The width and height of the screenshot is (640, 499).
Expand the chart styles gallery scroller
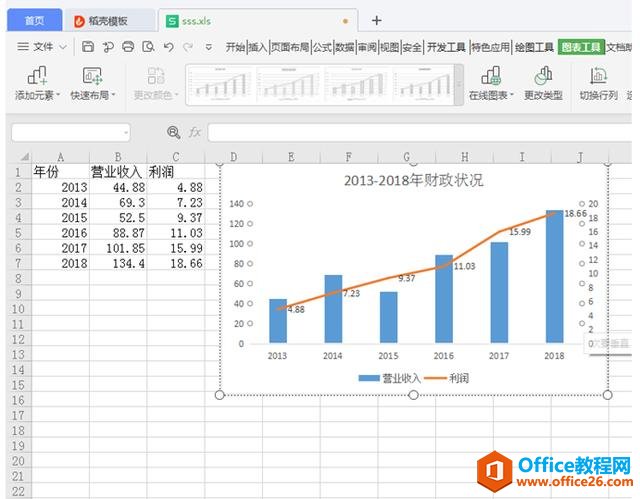(459, 84)
